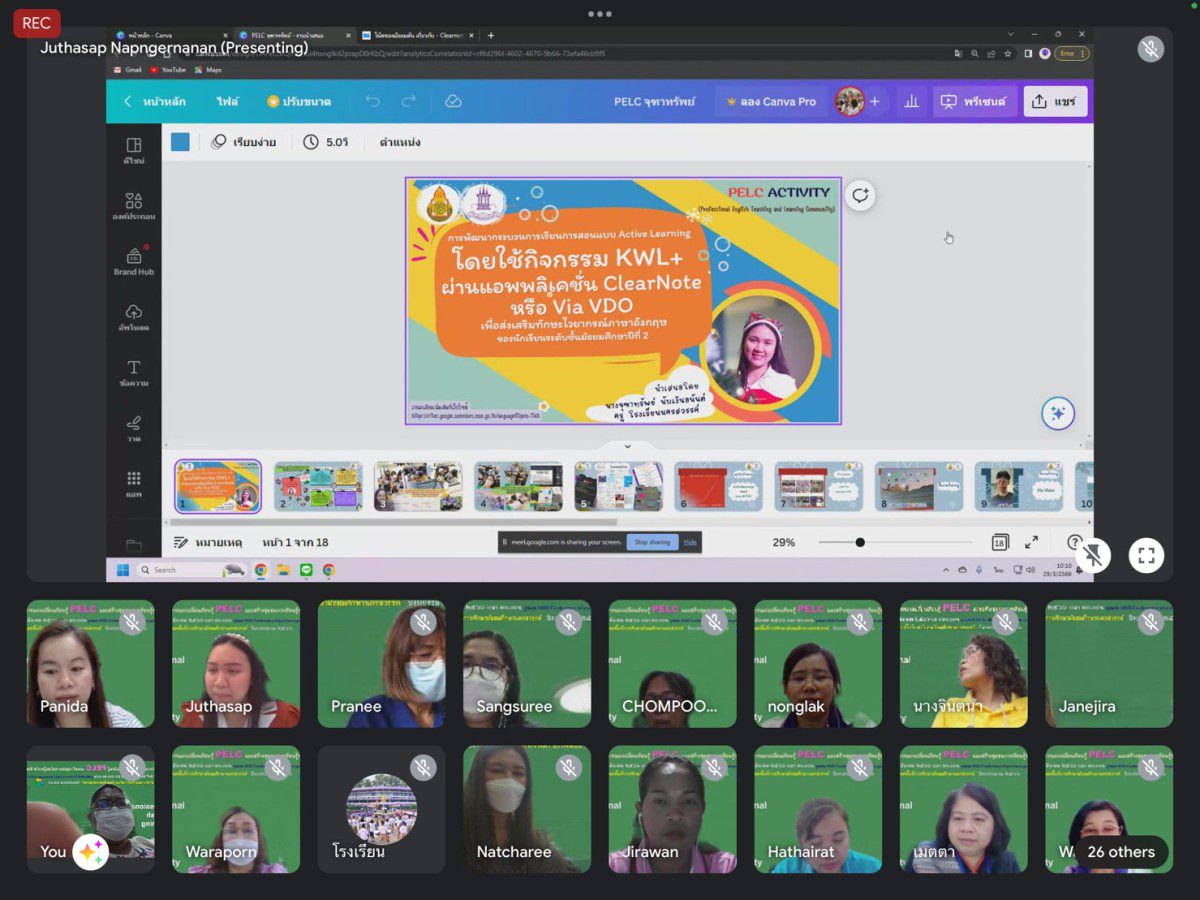The image size is (1200, 900).
Task: Click the muted mic icon on Hathairat tile
Action: click(x=859, y=768)
